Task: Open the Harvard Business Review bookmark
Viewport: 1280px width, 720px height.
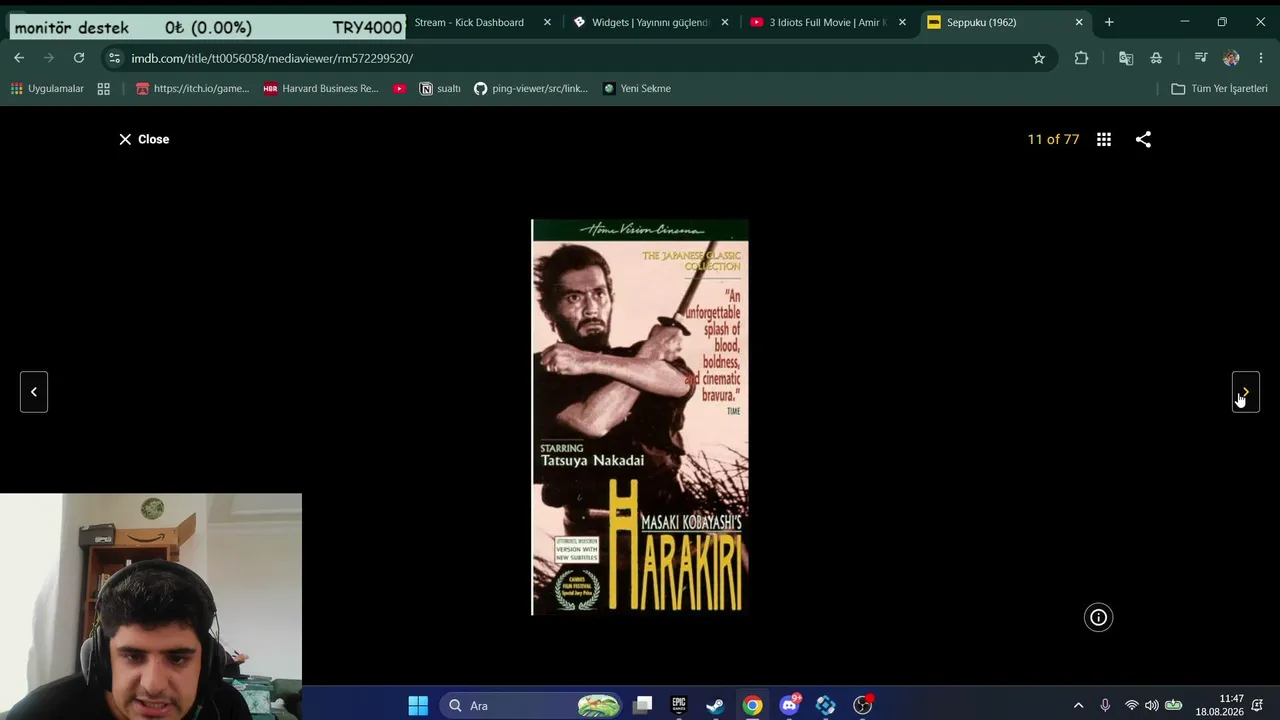Action: click(x=321, y=89)
